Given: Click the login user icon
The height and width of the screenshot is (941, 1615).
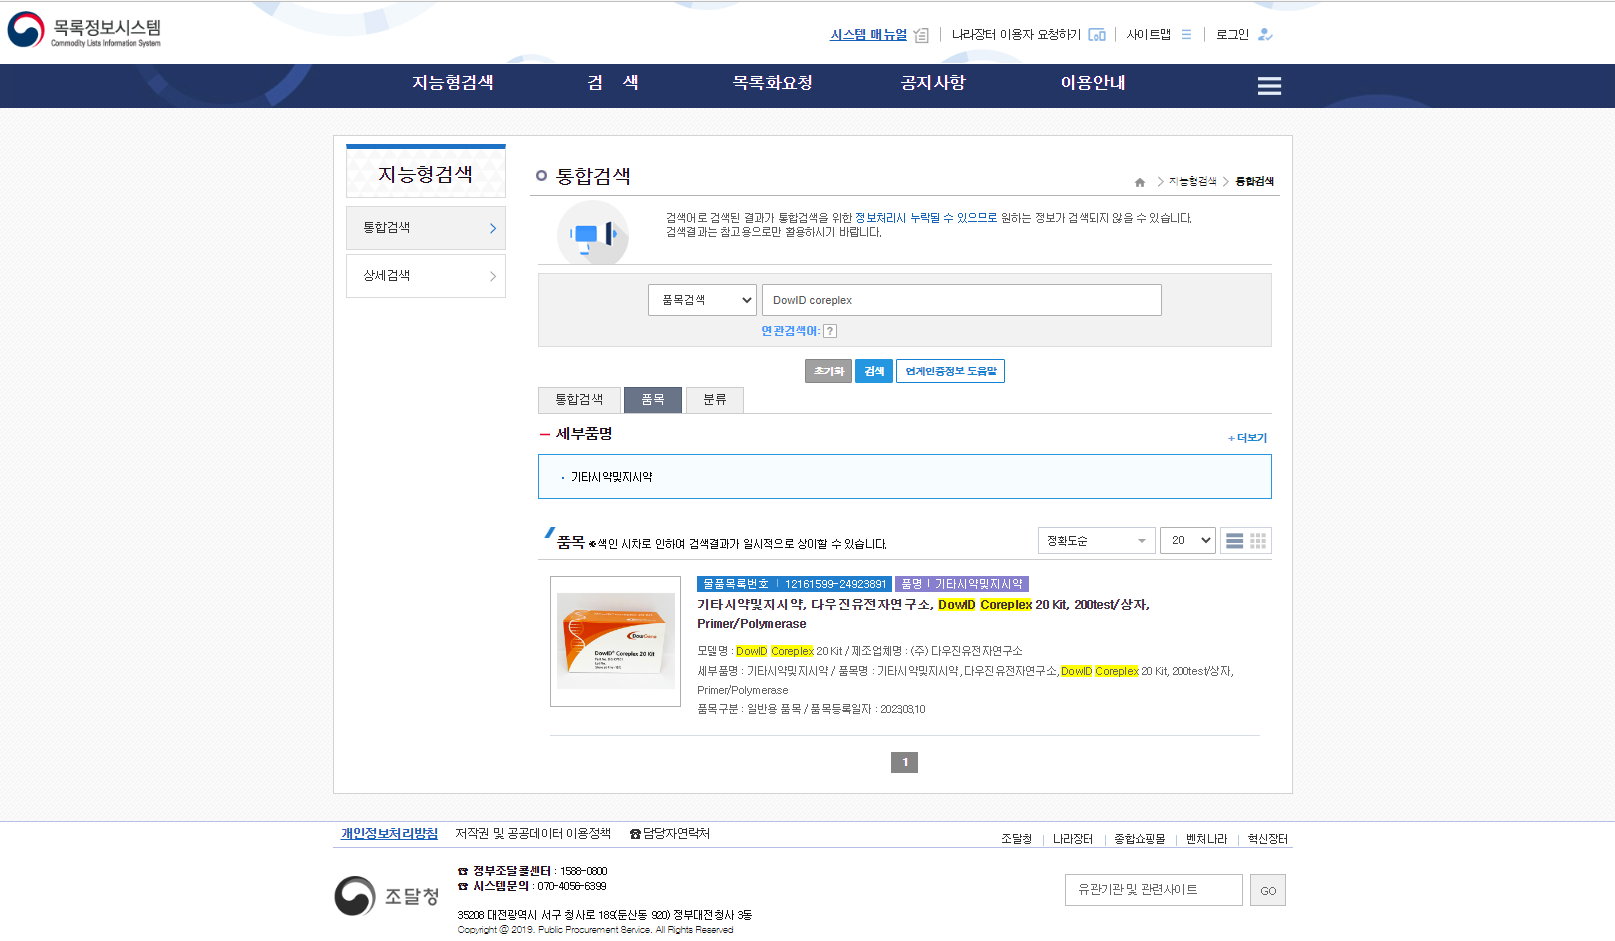Looking at the screenshot, I should 1265,34.
